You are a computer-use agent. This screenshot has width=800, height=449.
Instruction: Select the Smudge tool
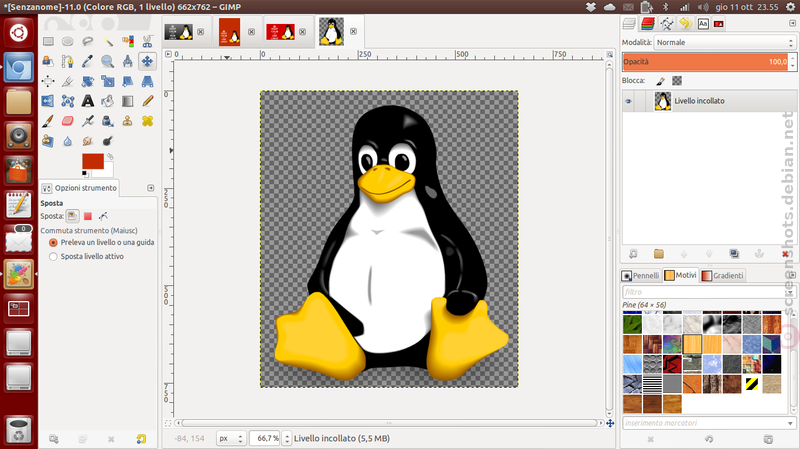coord(88,141)
